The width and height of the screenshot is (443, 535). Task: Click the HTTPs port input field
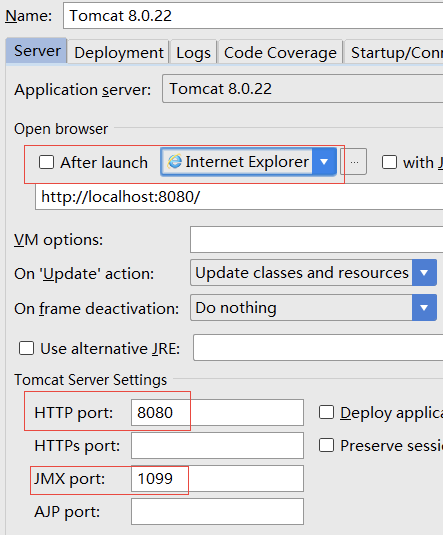217,446
